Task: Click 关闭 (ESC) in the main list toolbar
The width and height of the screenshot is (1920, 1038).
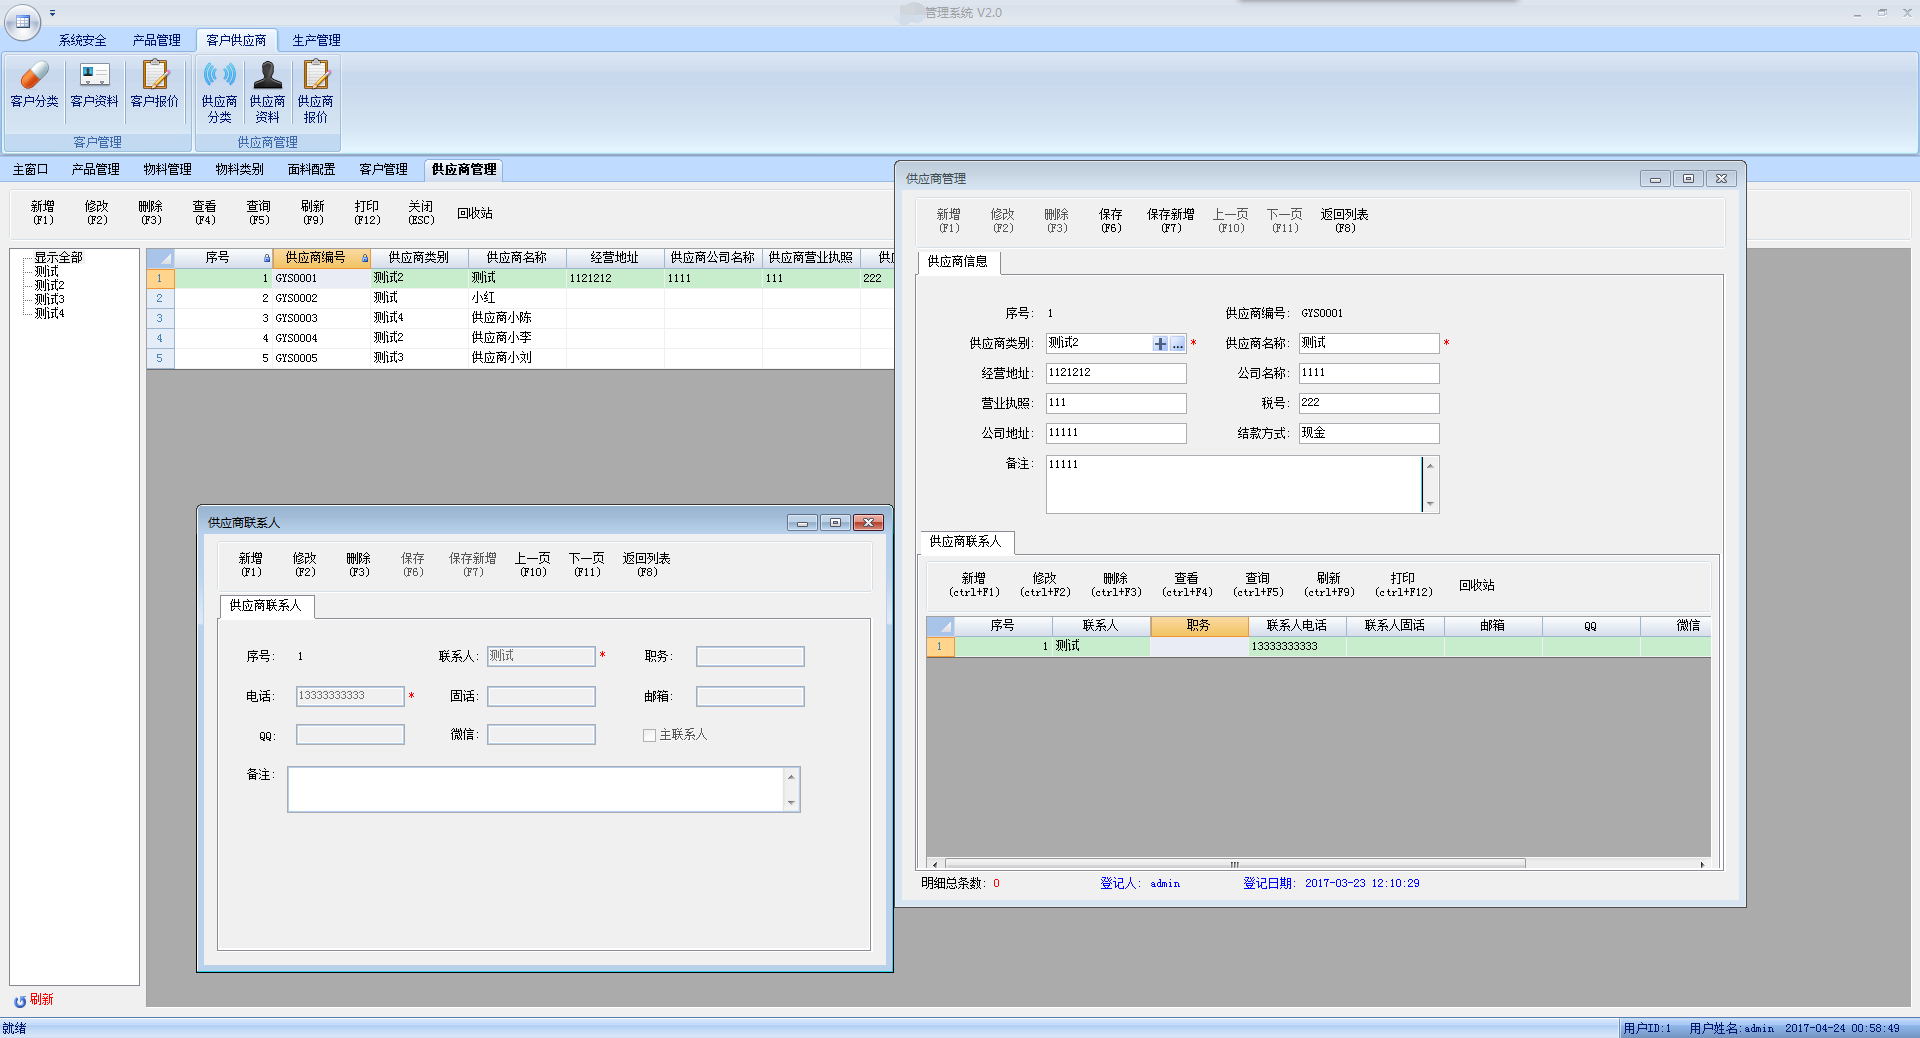Action: (421, 212)
